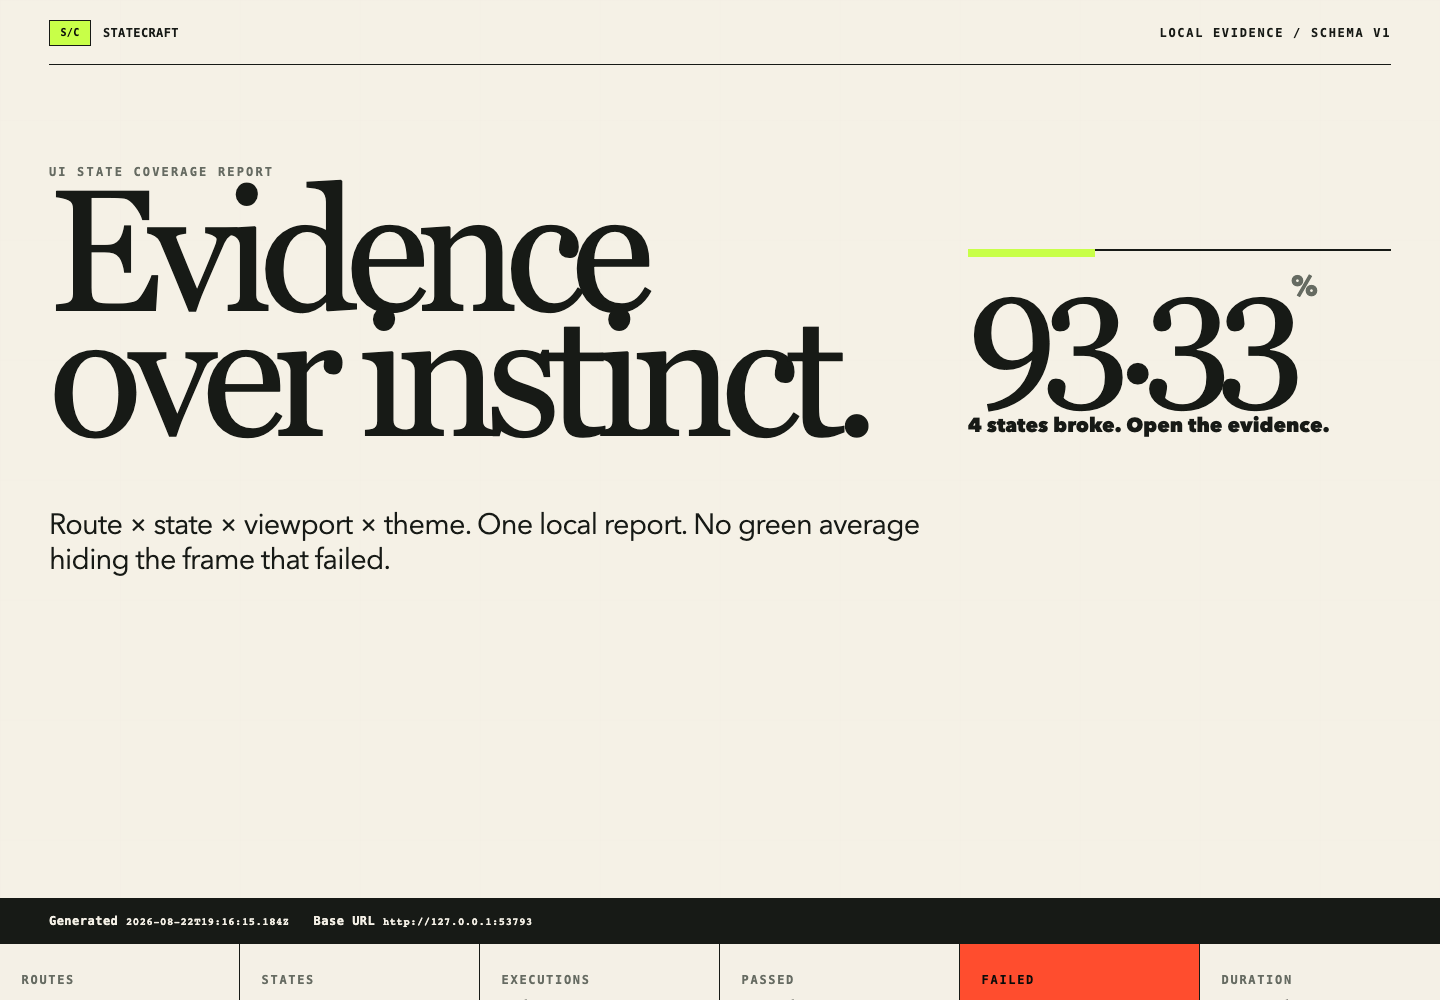Select the DURATION stat tile
1440x1000 pixels.
tap(1320, 972)
